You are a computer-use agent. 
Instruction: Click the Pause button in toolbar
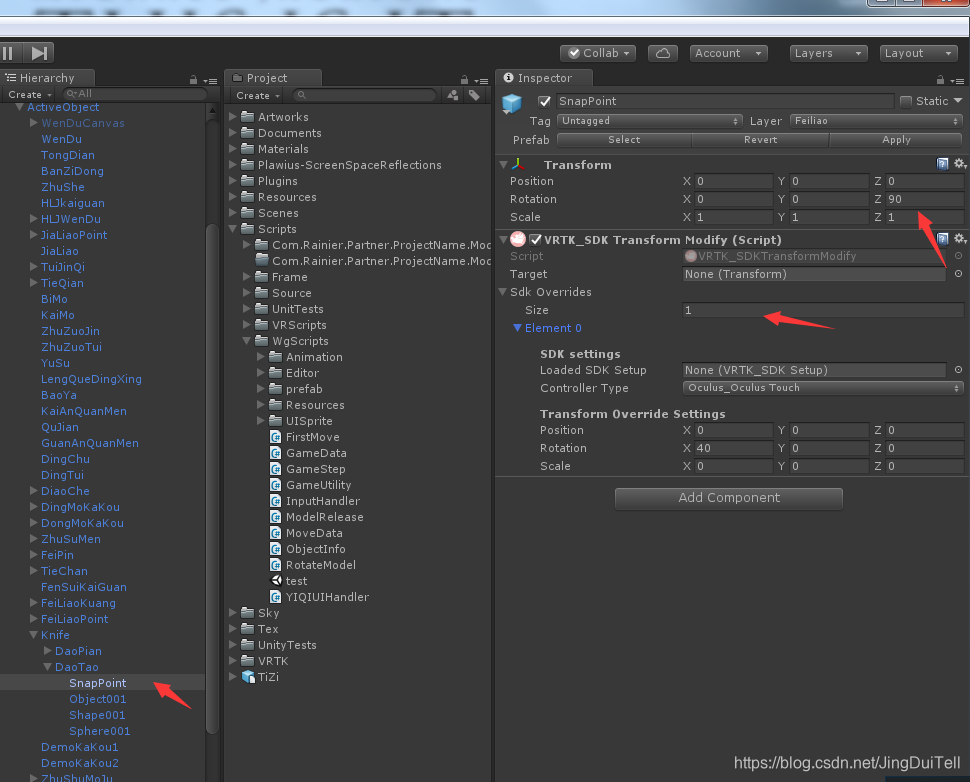coord(9,53)
